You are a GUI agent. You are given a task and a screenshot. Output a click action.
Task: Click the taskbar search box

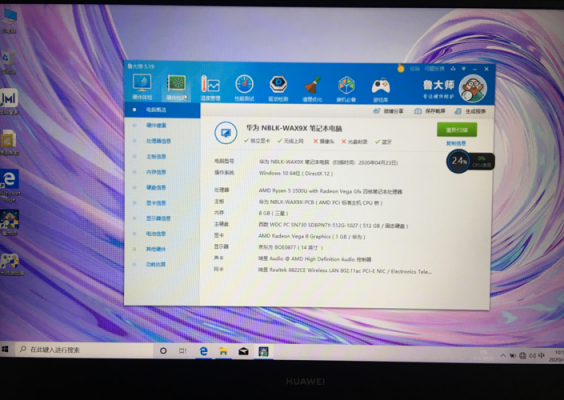85,350
